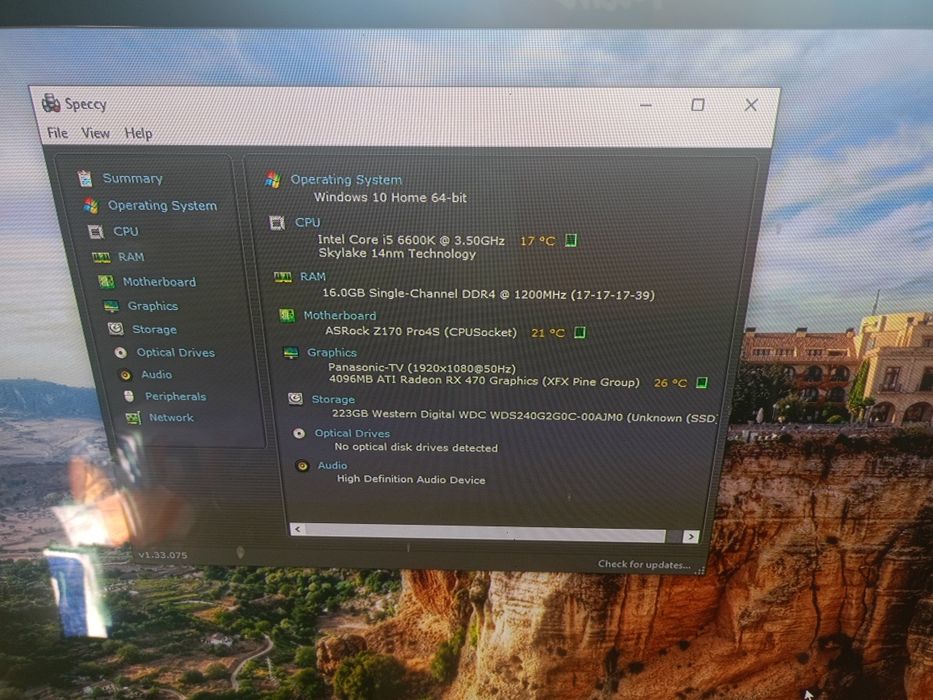The width and height of the screenshot is (933, 700).
Task: Open Audio section from sidebar
Action: point(156,374)
